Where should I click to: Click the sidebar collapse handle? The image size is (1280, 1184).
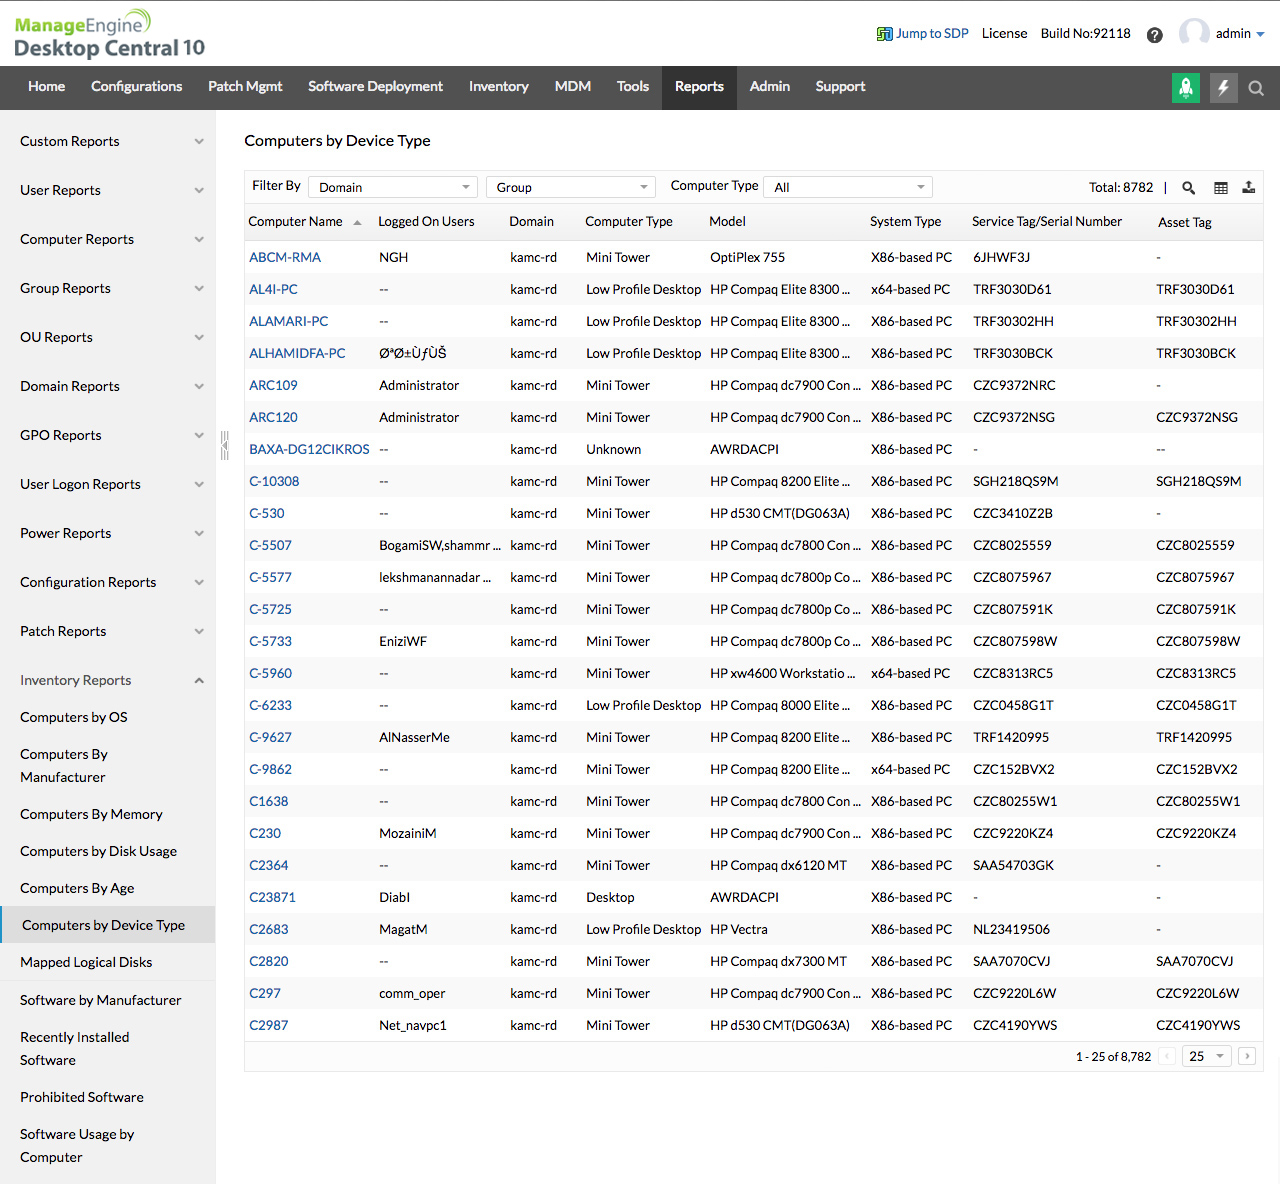tap(224, 445)
